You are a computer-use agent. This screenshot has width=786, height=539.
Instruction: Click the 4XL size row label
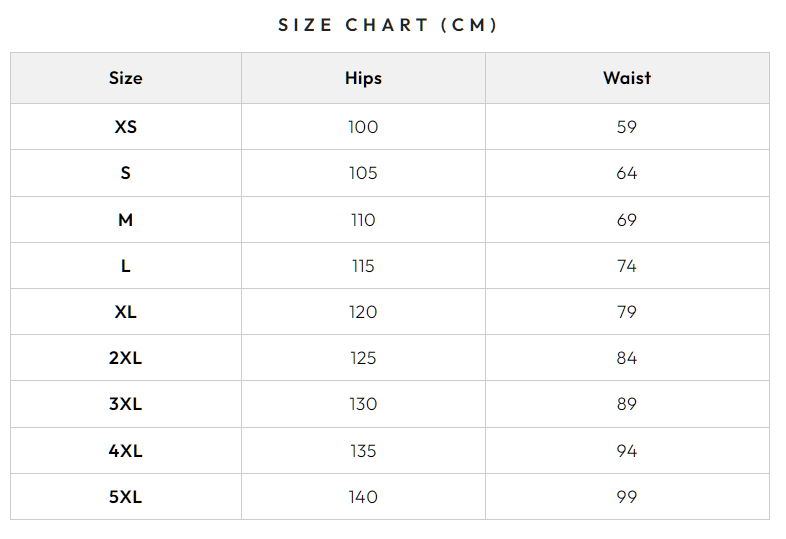(126, 451)
